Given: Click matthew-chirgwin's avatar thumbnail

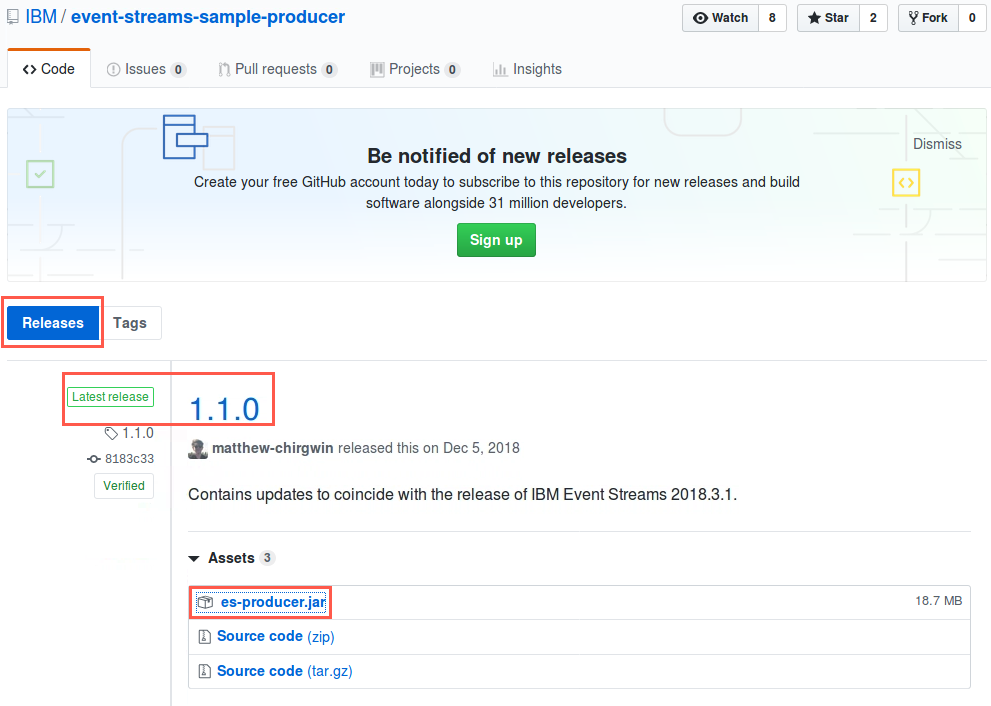Looking at the screenshot, I should (x=198, y=449).
